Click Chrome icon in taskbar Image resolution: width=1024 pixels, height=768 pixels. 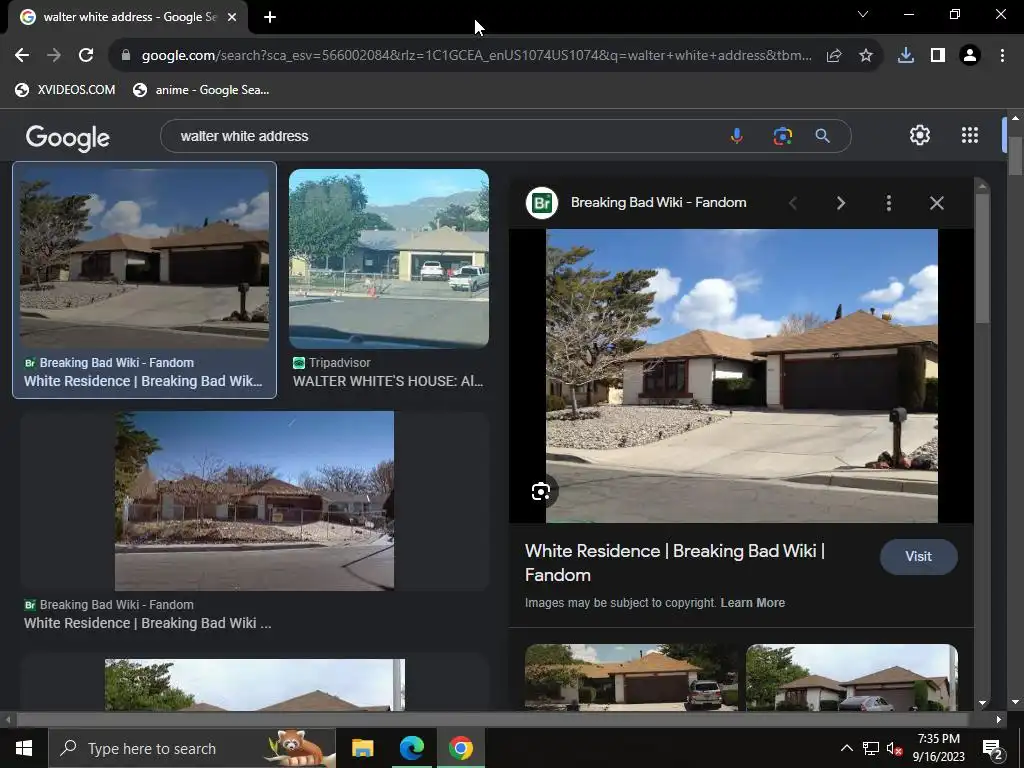[460, 748]
